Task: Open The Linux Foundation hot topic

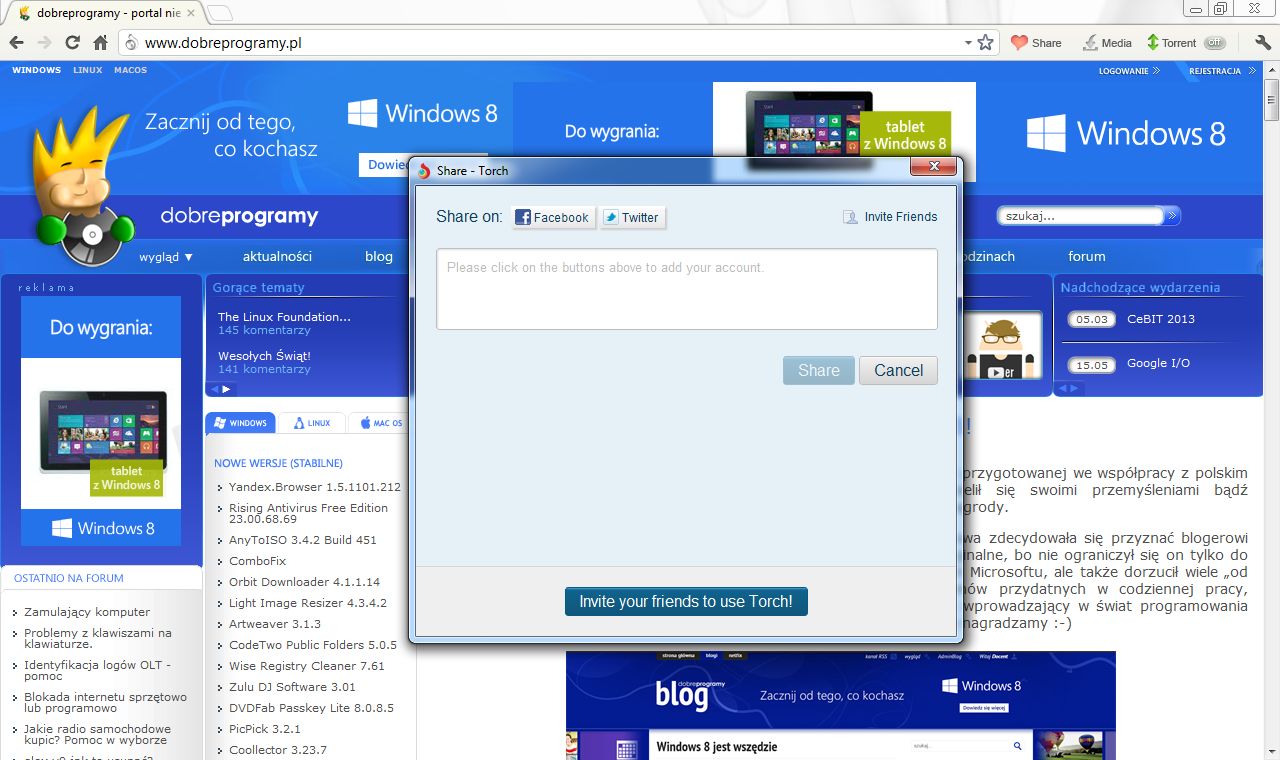Action: tap(284, 317)
